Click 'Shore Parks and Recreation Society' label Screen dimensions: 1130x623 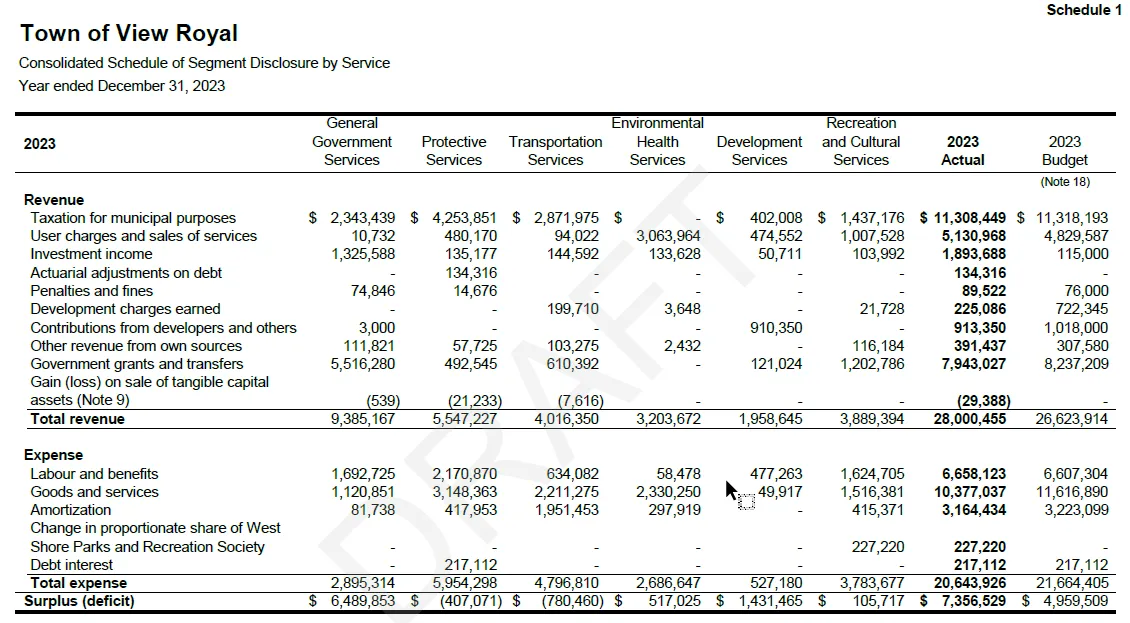tap(148, 547)
